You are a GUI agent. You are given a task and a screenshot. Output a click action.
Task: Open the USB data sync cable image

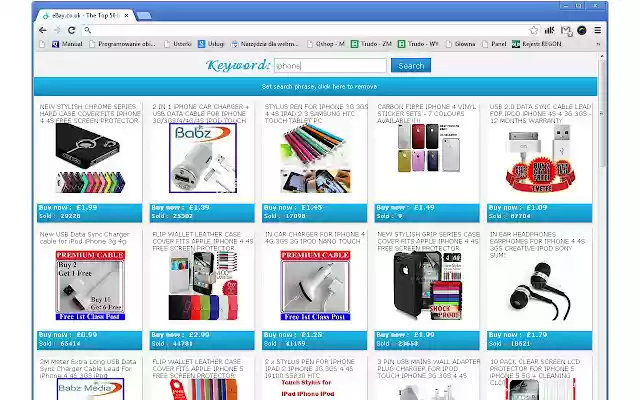[x=540, y=158]
